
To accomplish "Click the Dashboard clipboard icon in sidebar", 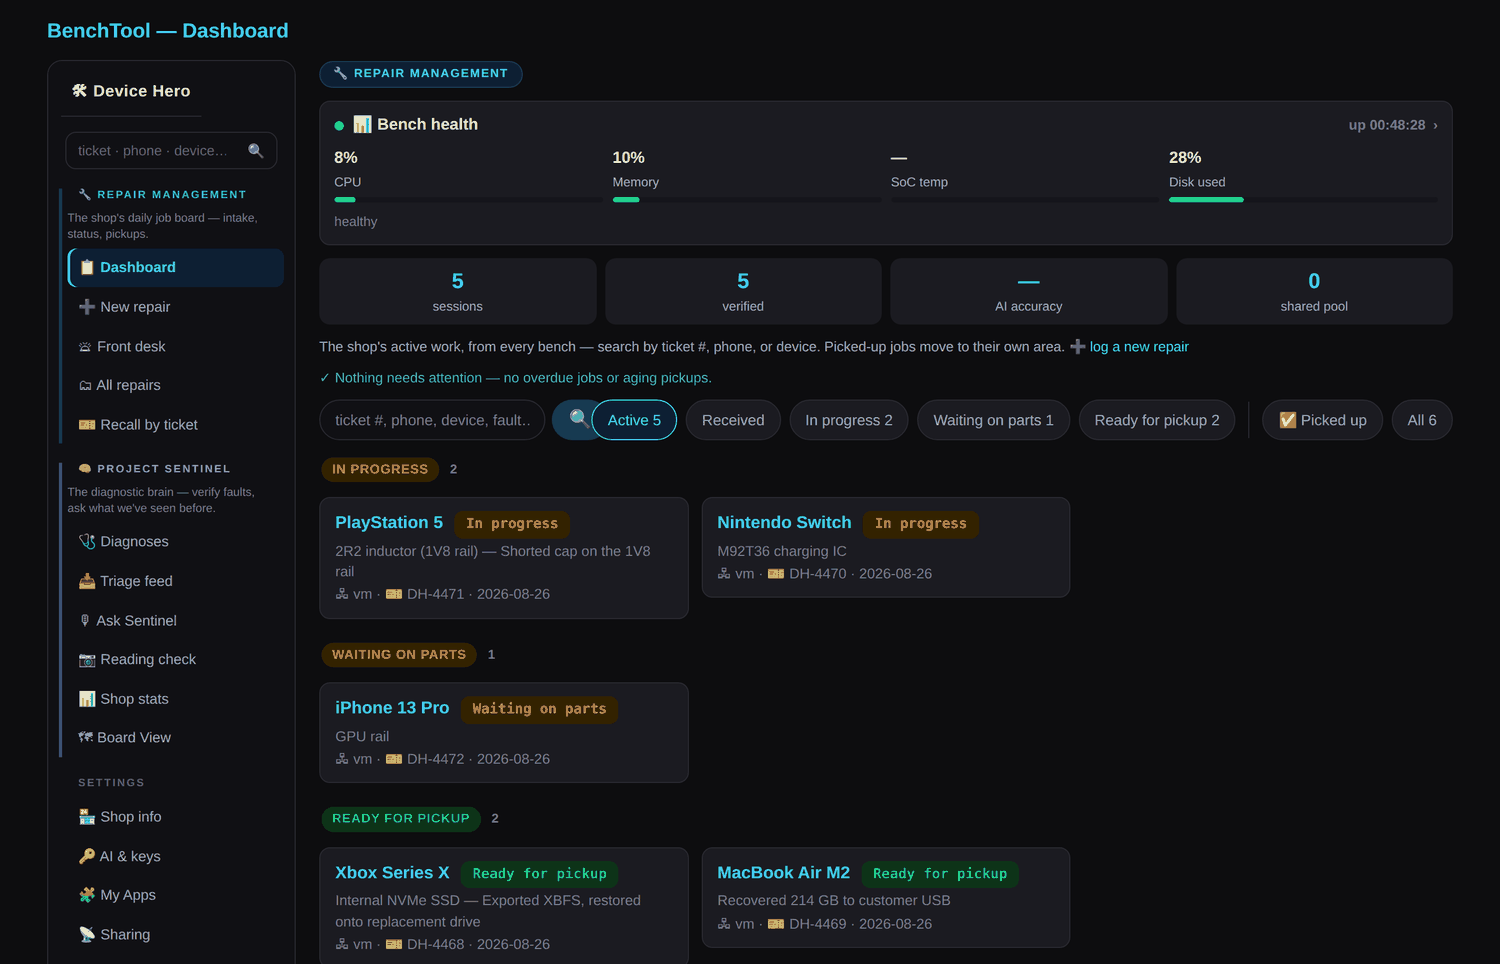I will [87, 267].
